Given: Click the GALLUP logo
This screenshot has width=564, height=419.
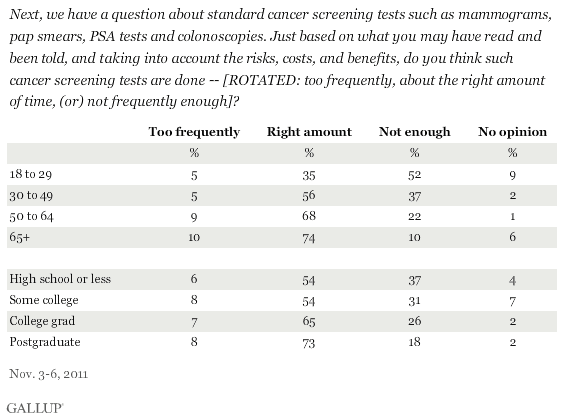Looking at the screenshot, I should [35, 408].
